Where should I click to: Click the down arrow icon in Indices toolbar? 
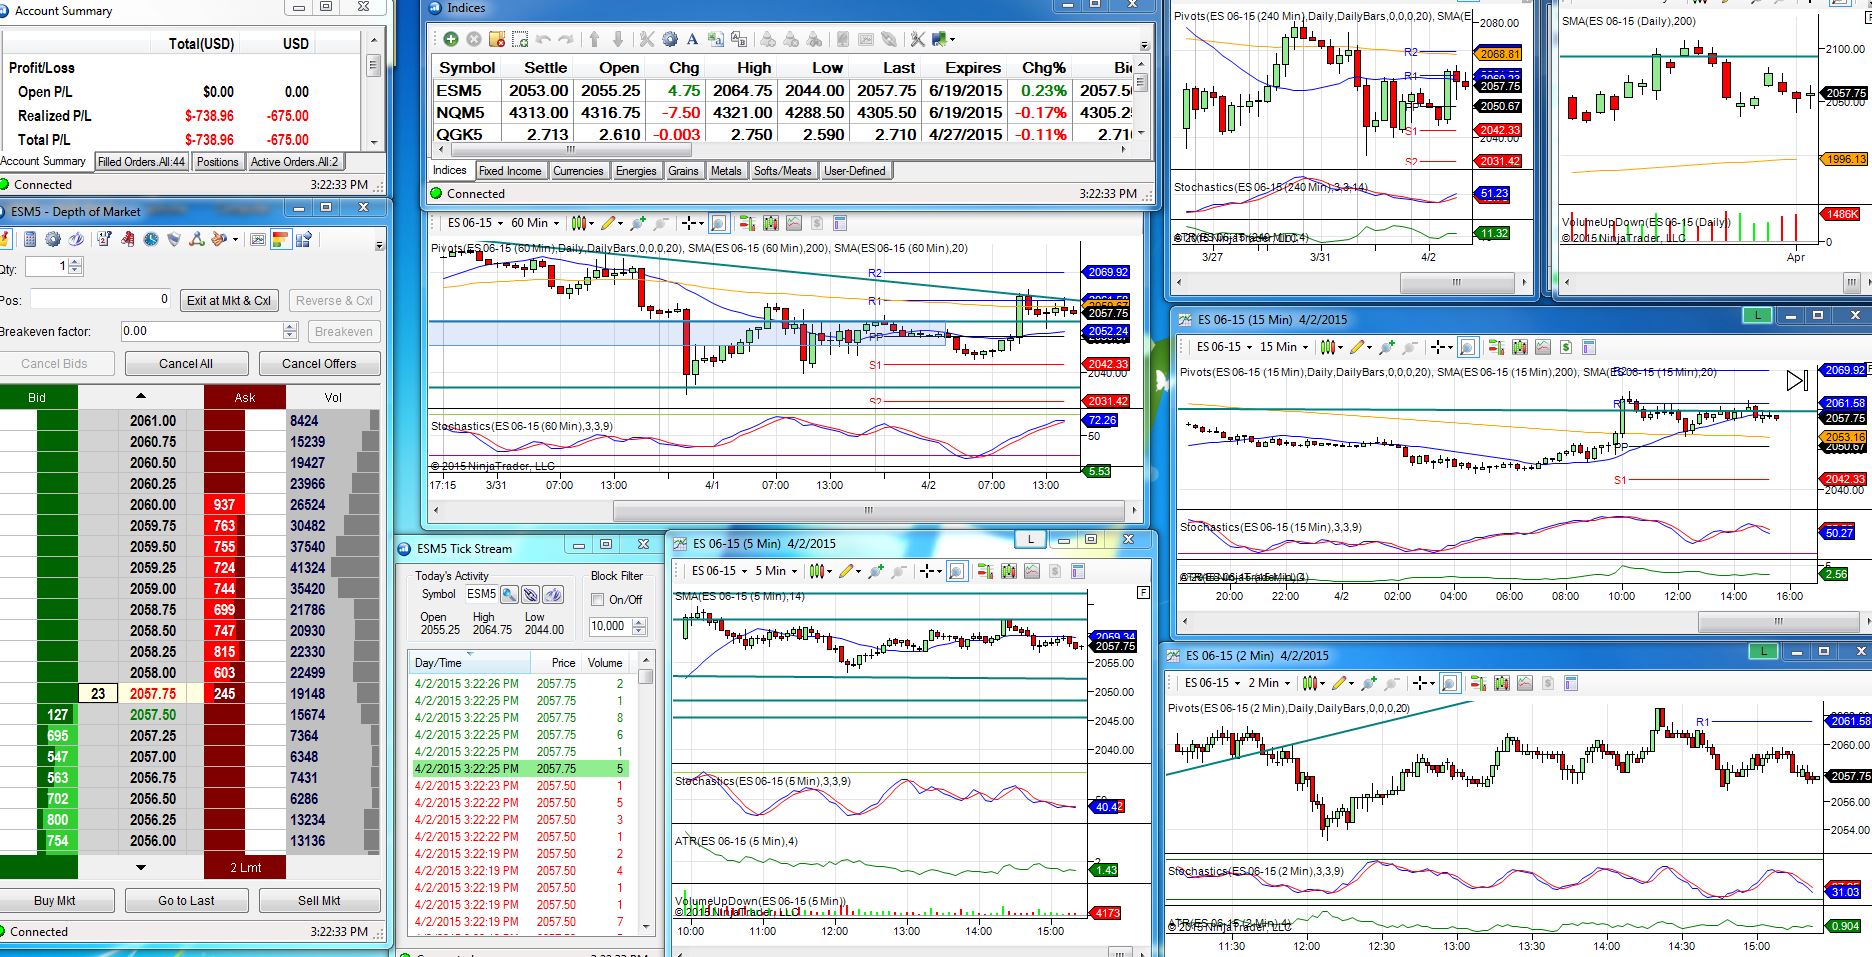[617, 39]
